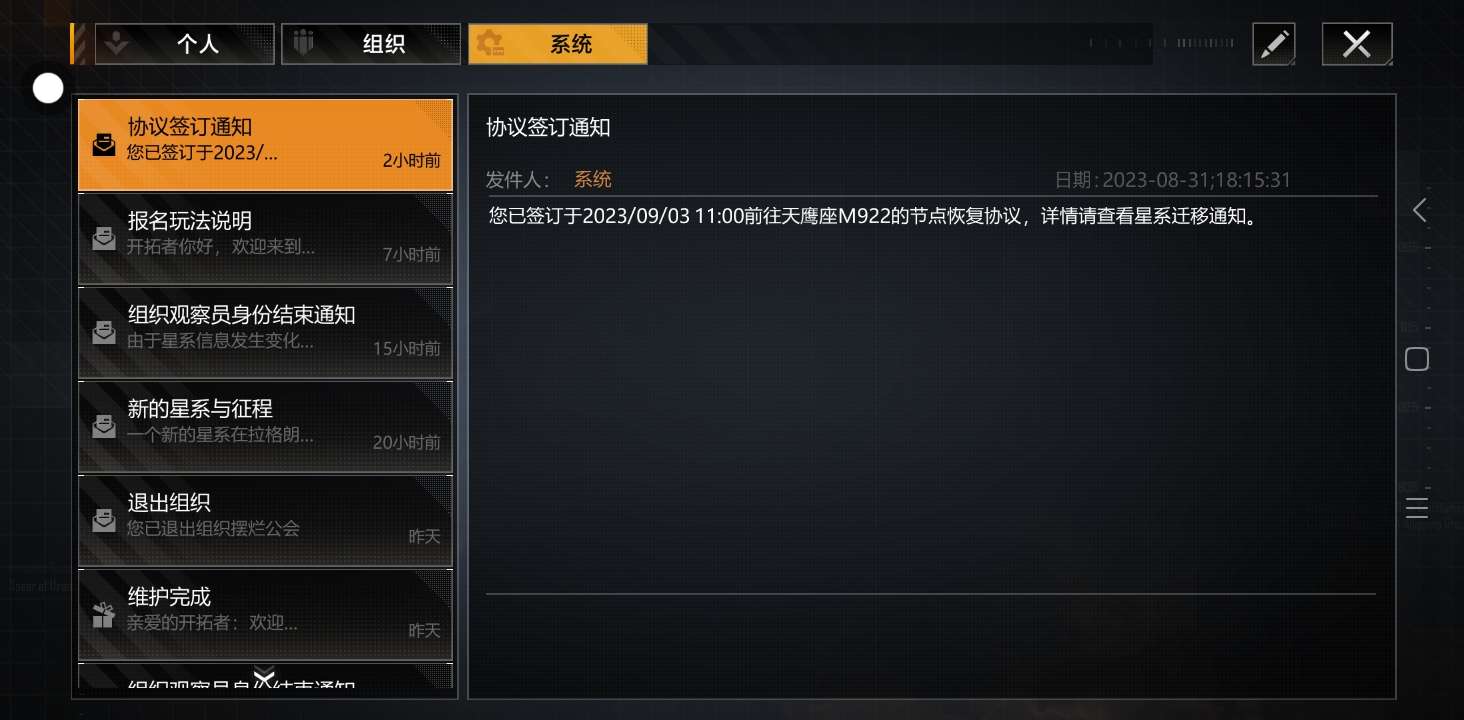
Task: Close the mailbox with the X button
Action: (x=1356, y=45)
